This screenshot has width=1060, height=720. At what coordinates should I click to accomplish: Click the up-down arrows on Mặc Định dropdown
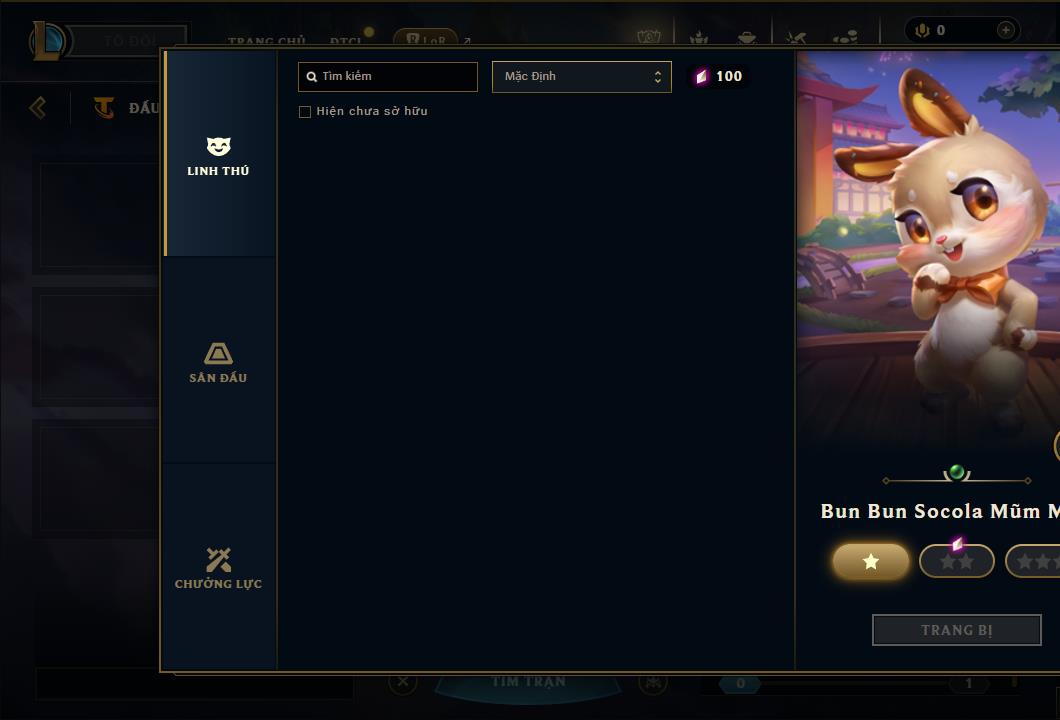click(x=657, y=77)
